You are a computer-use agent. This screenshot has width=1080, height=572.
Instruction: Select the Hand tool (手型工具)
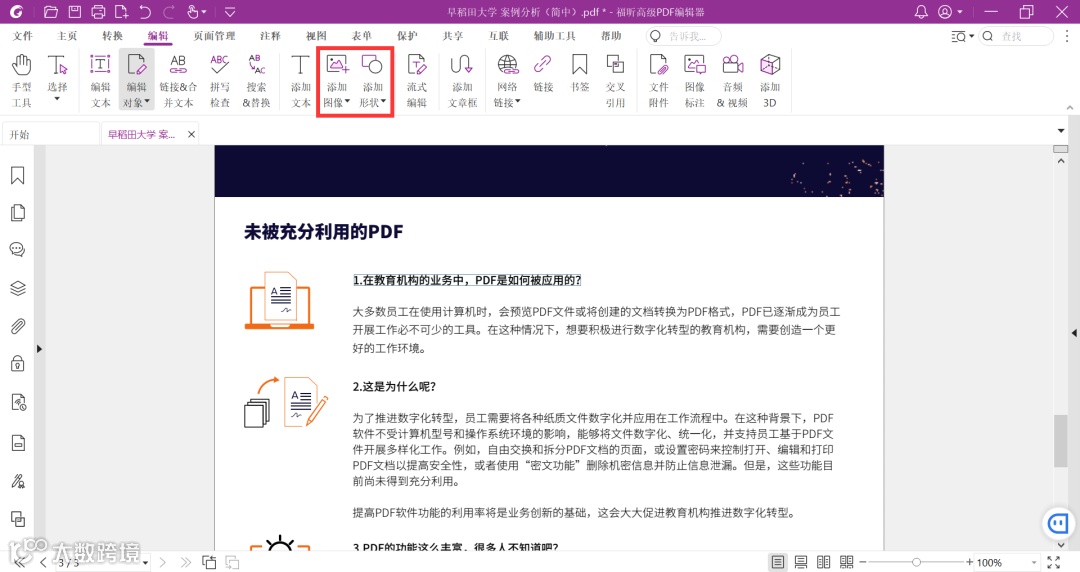click(21, 81)
